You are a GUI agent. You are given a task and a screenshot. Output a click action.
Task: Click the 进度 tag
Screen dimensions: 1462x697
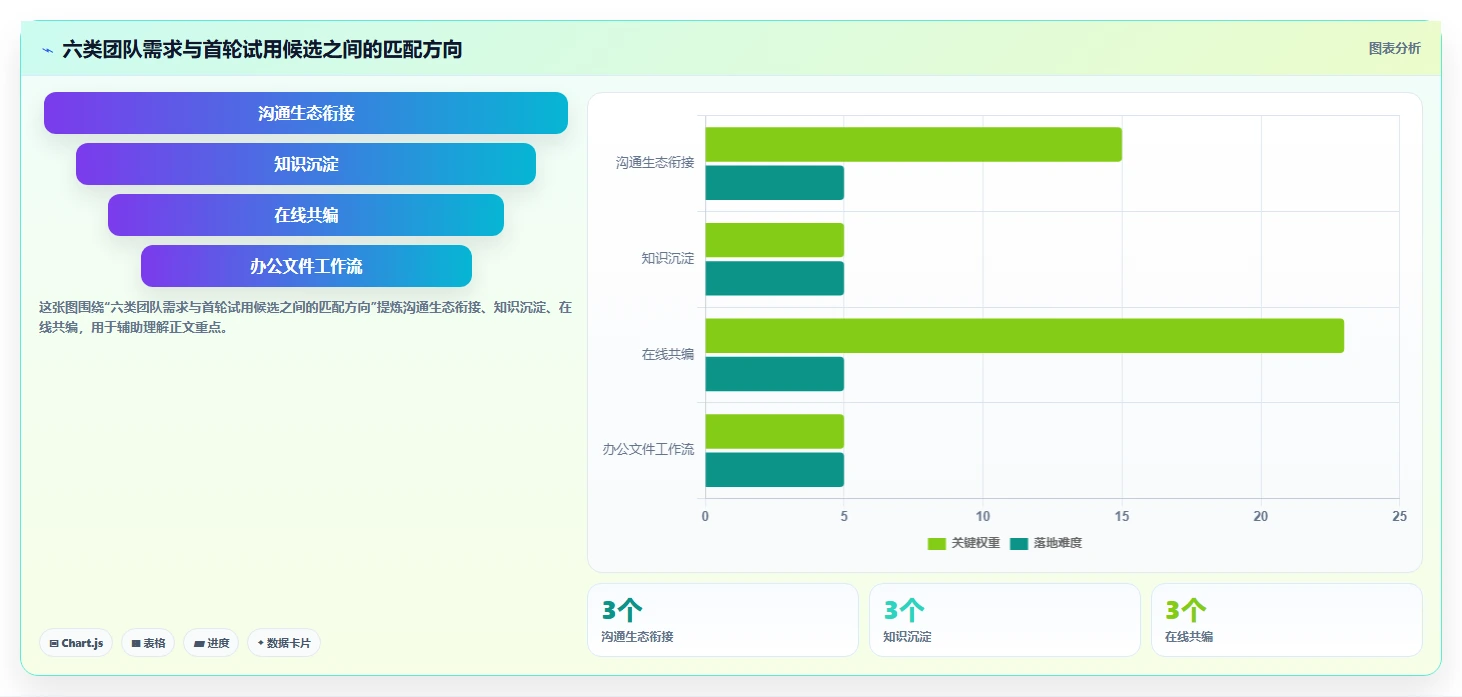[211, 643]
